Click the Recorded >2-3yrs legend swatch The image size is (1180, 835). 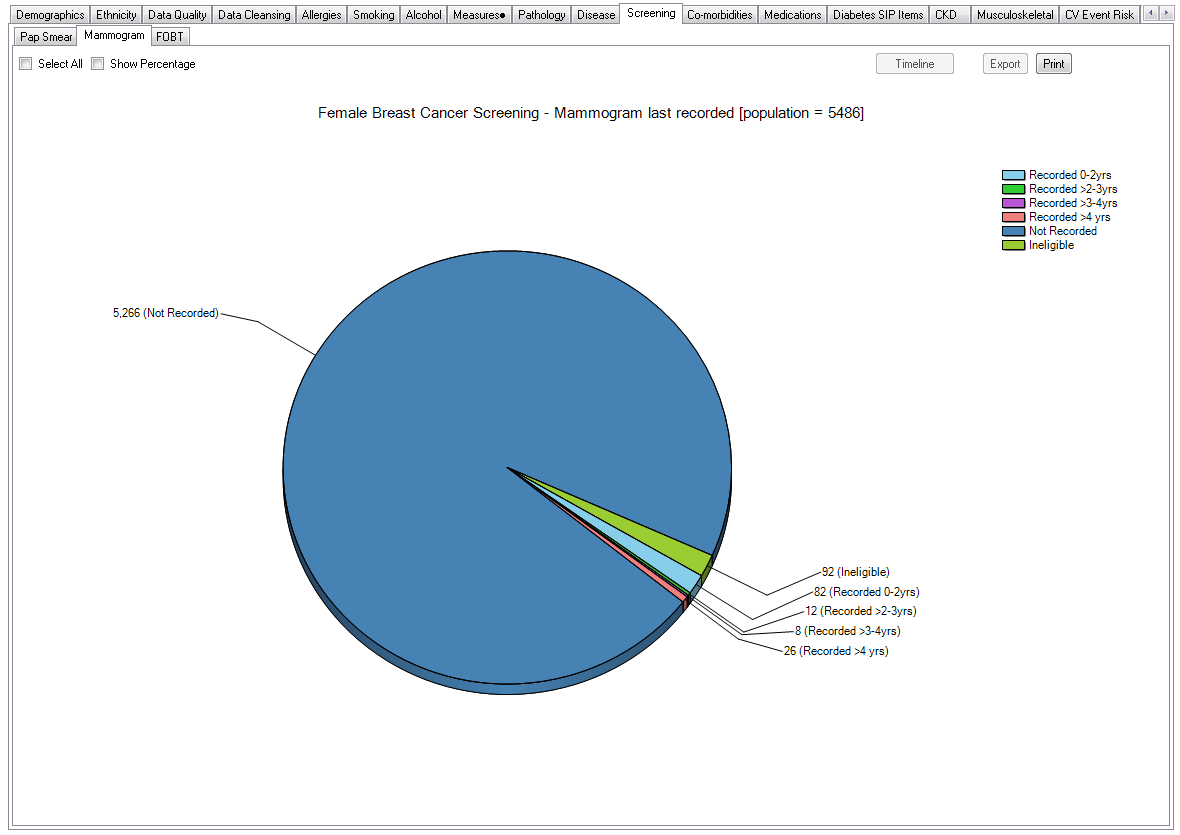[1013, 190]
